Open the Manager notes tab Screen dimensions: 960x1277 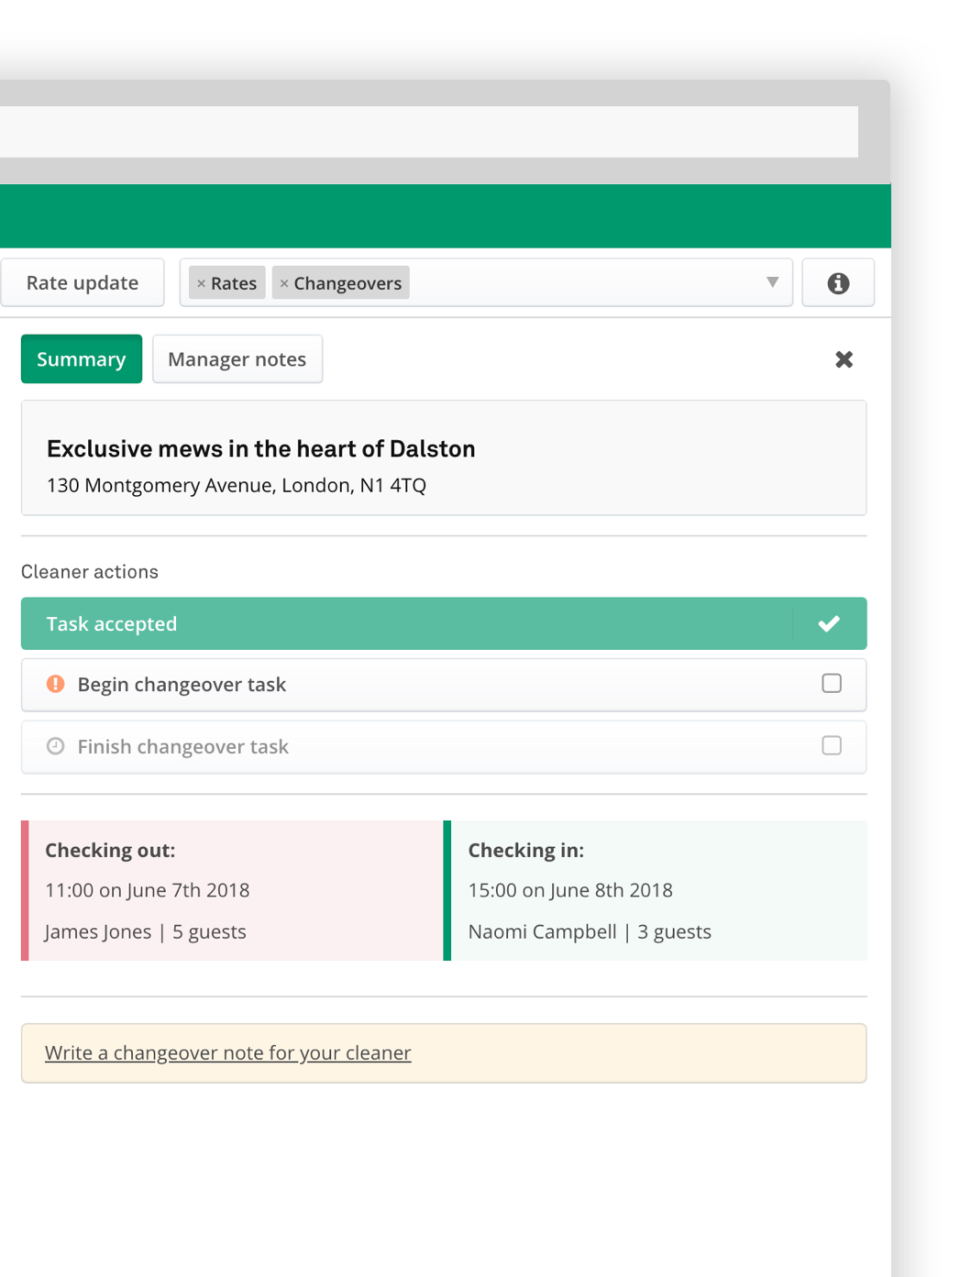click(237, 359)
